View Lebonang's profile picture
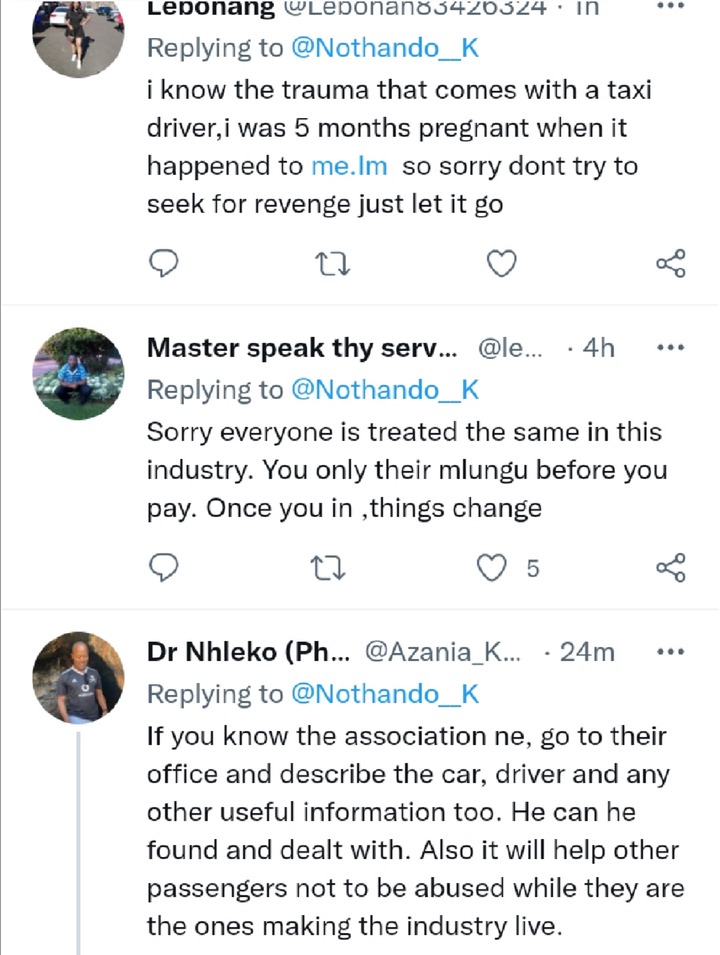 pos(78,32)
